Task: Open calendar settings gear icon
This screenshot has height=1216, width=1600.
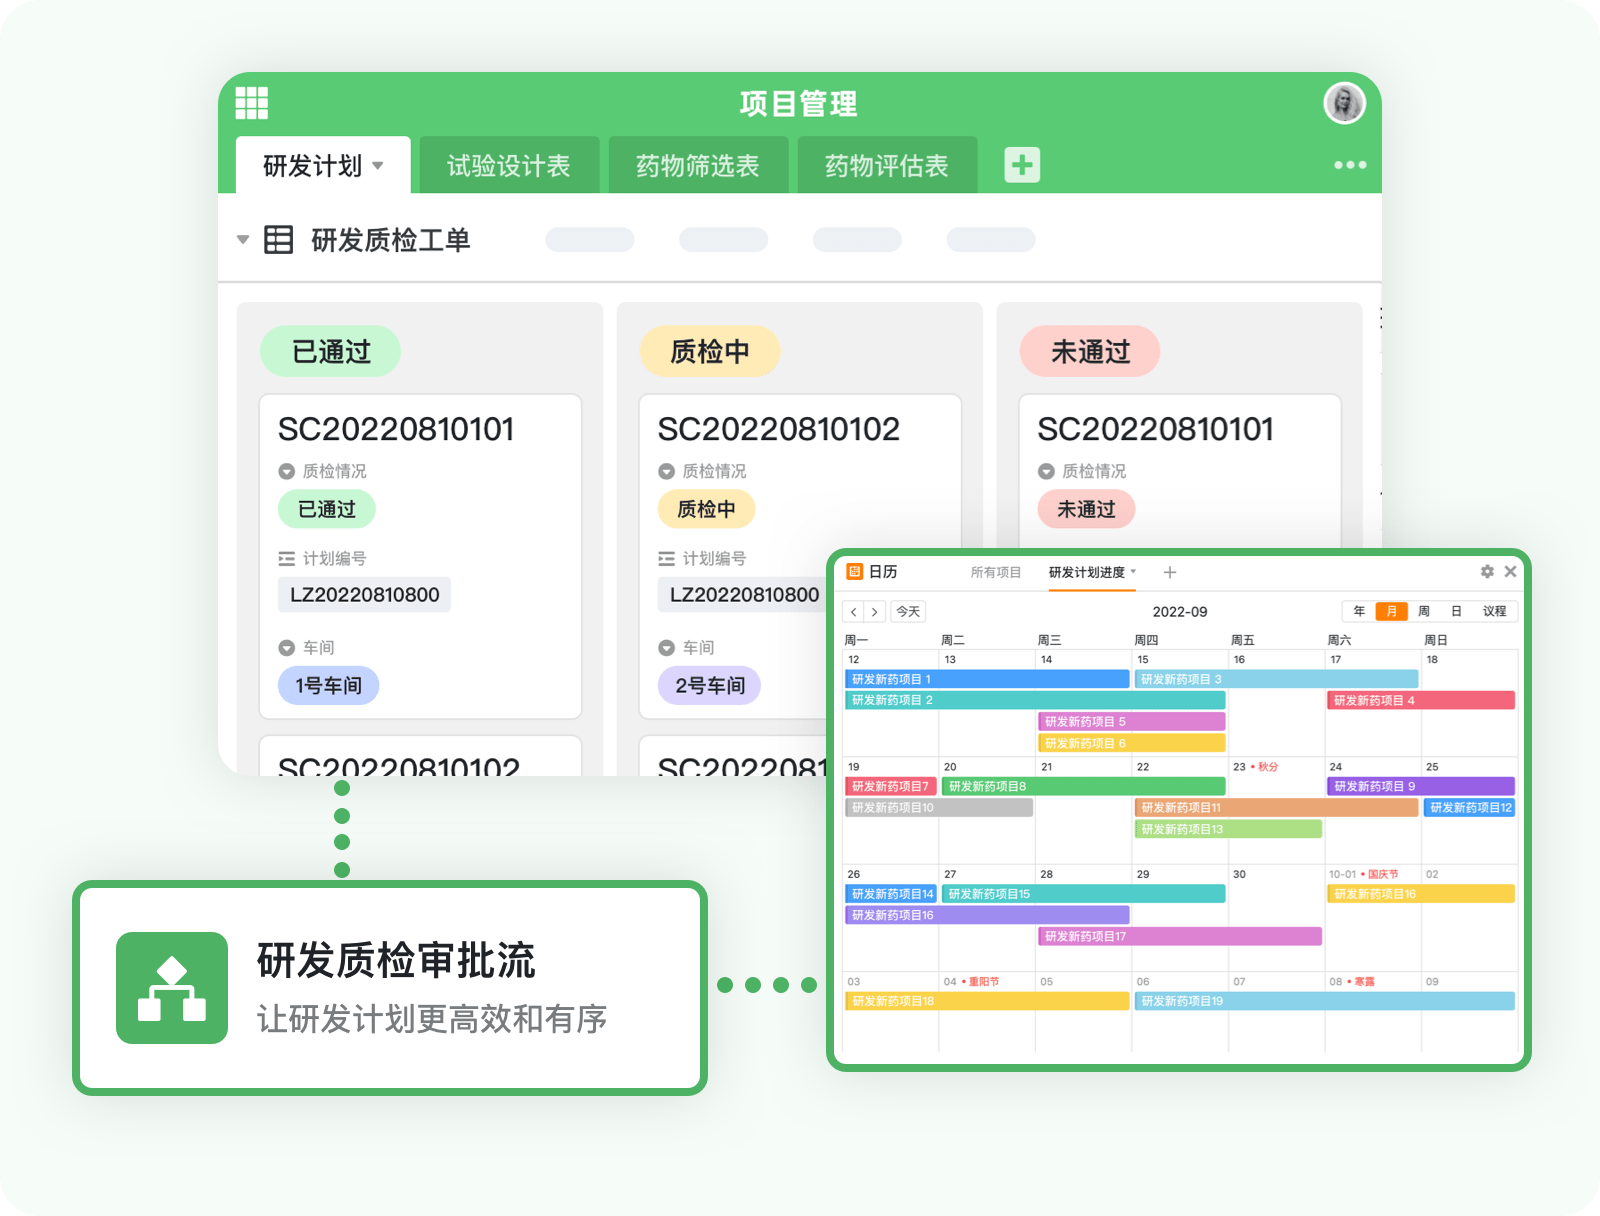Action: [1487, 572]
